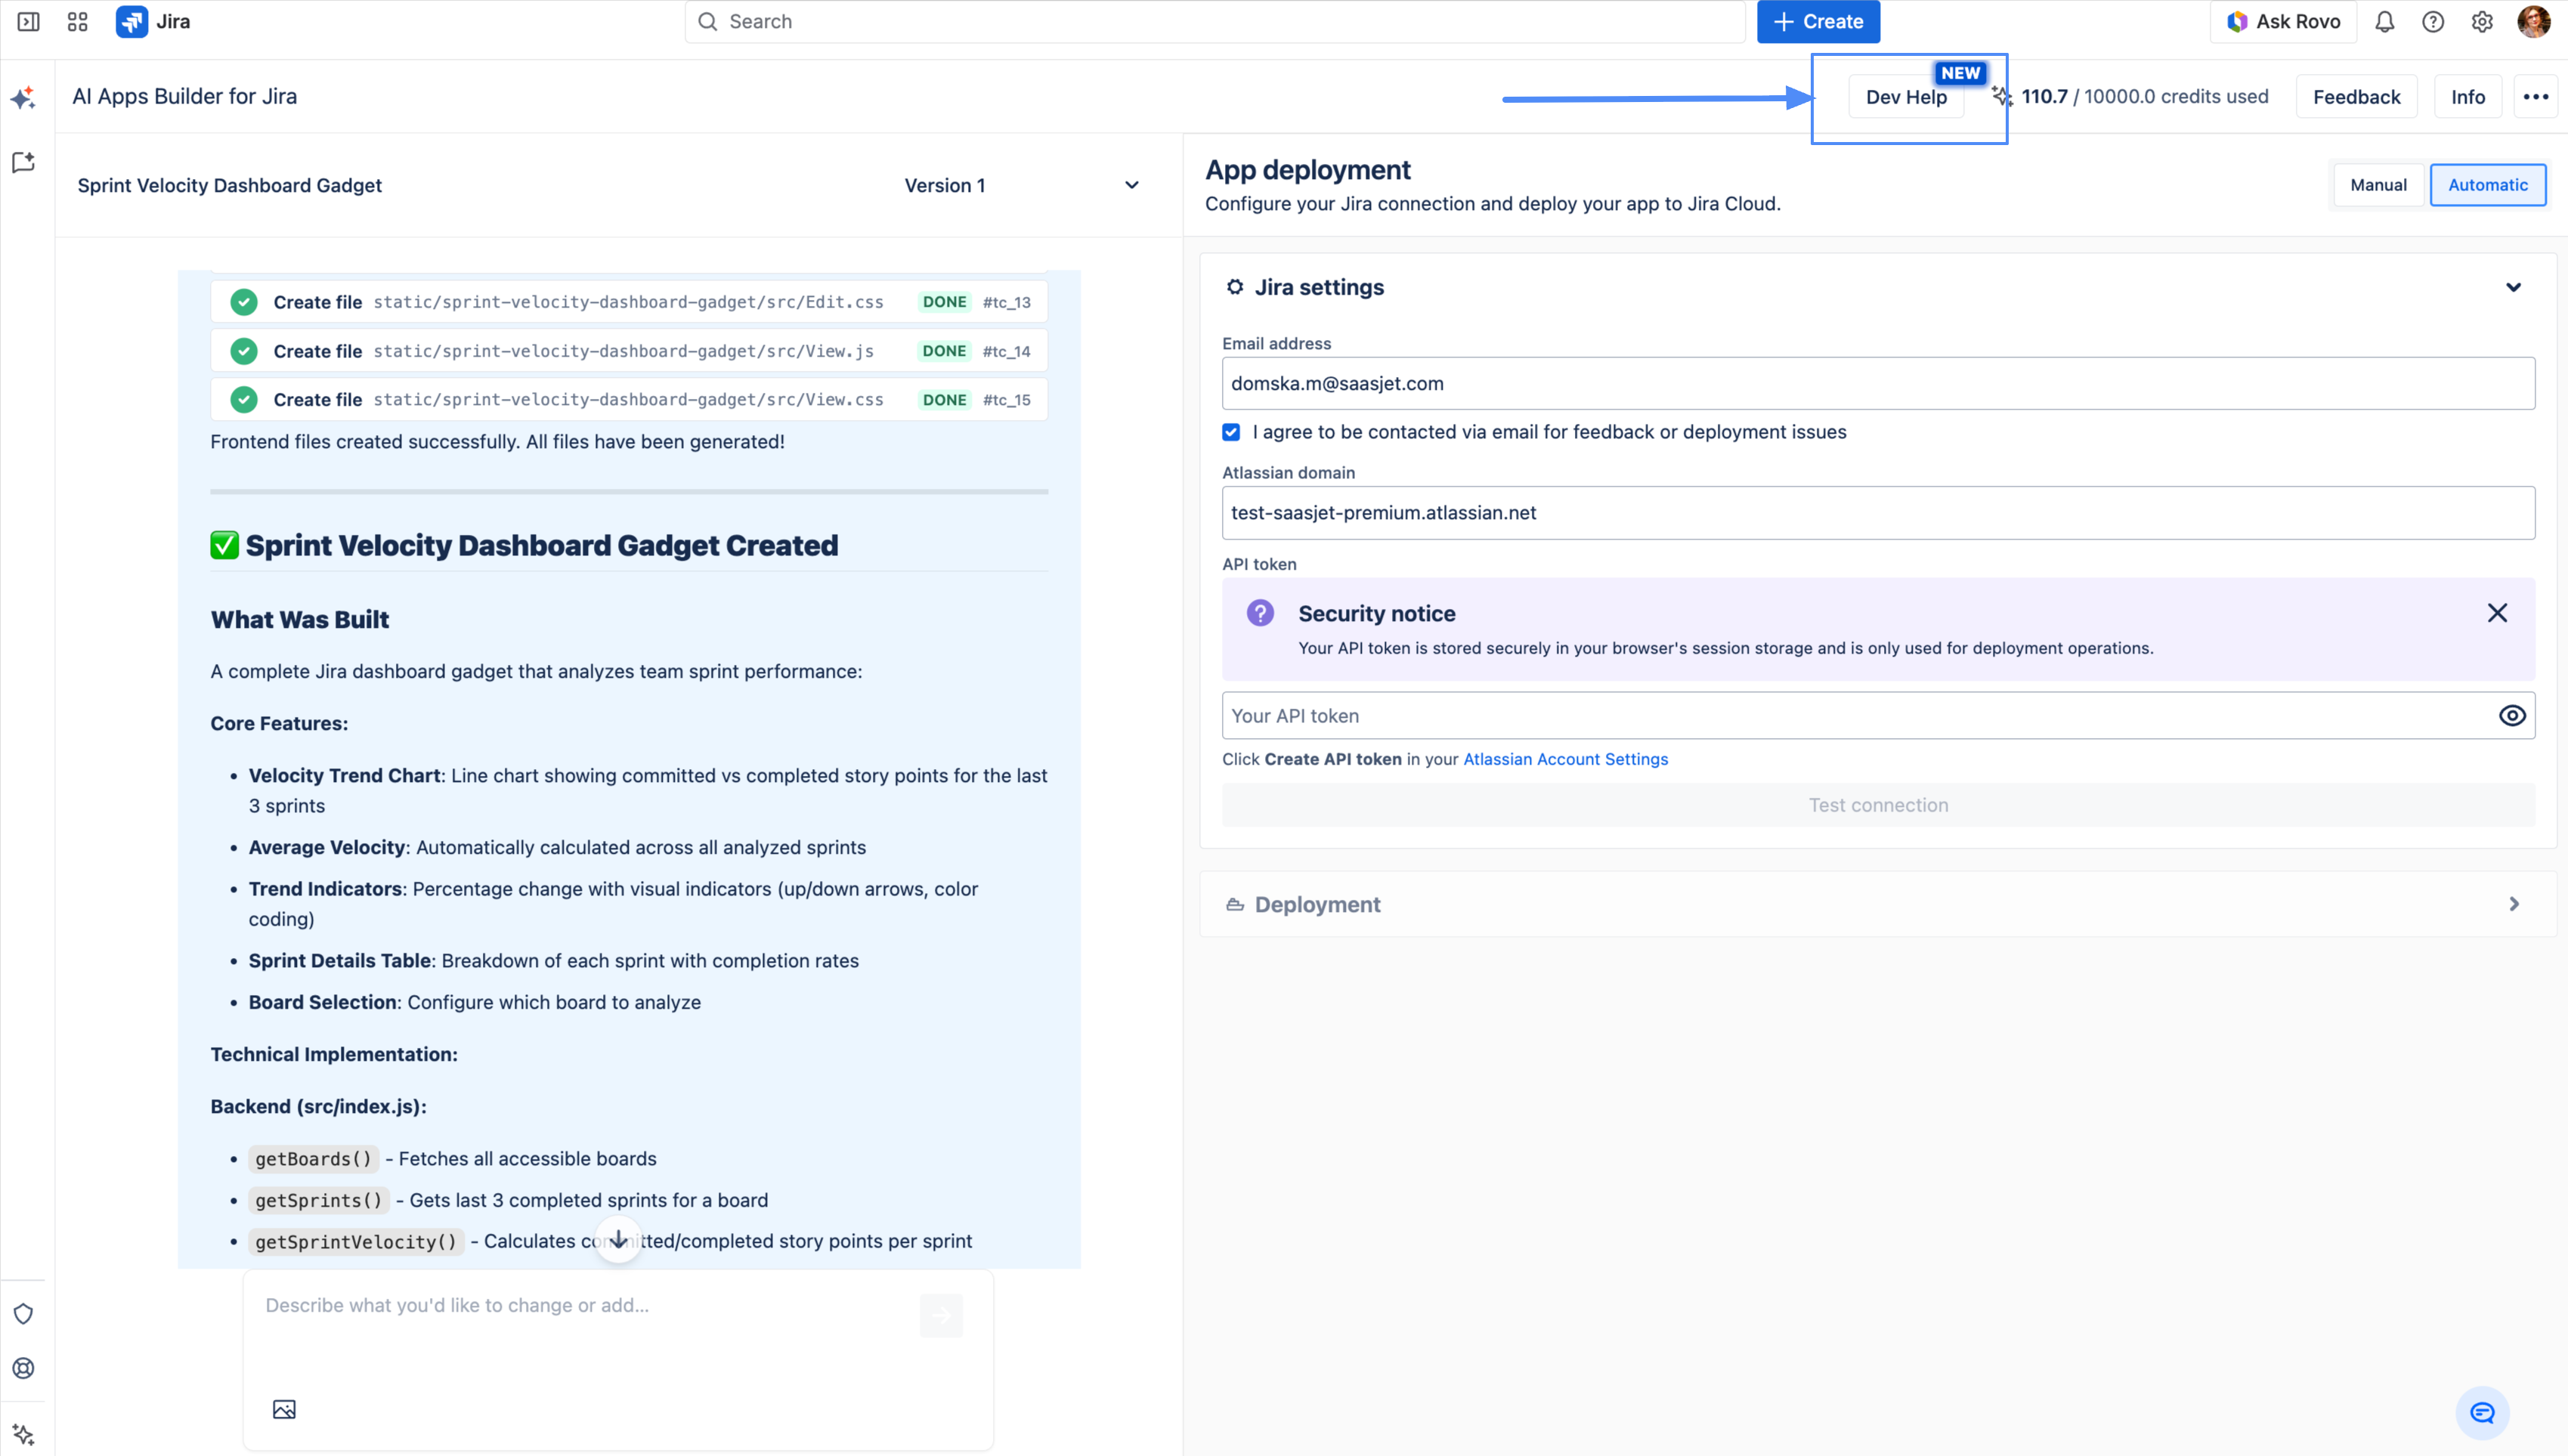
Task: Open the three-dots more menu
Action: click(x=2535, y=97)
